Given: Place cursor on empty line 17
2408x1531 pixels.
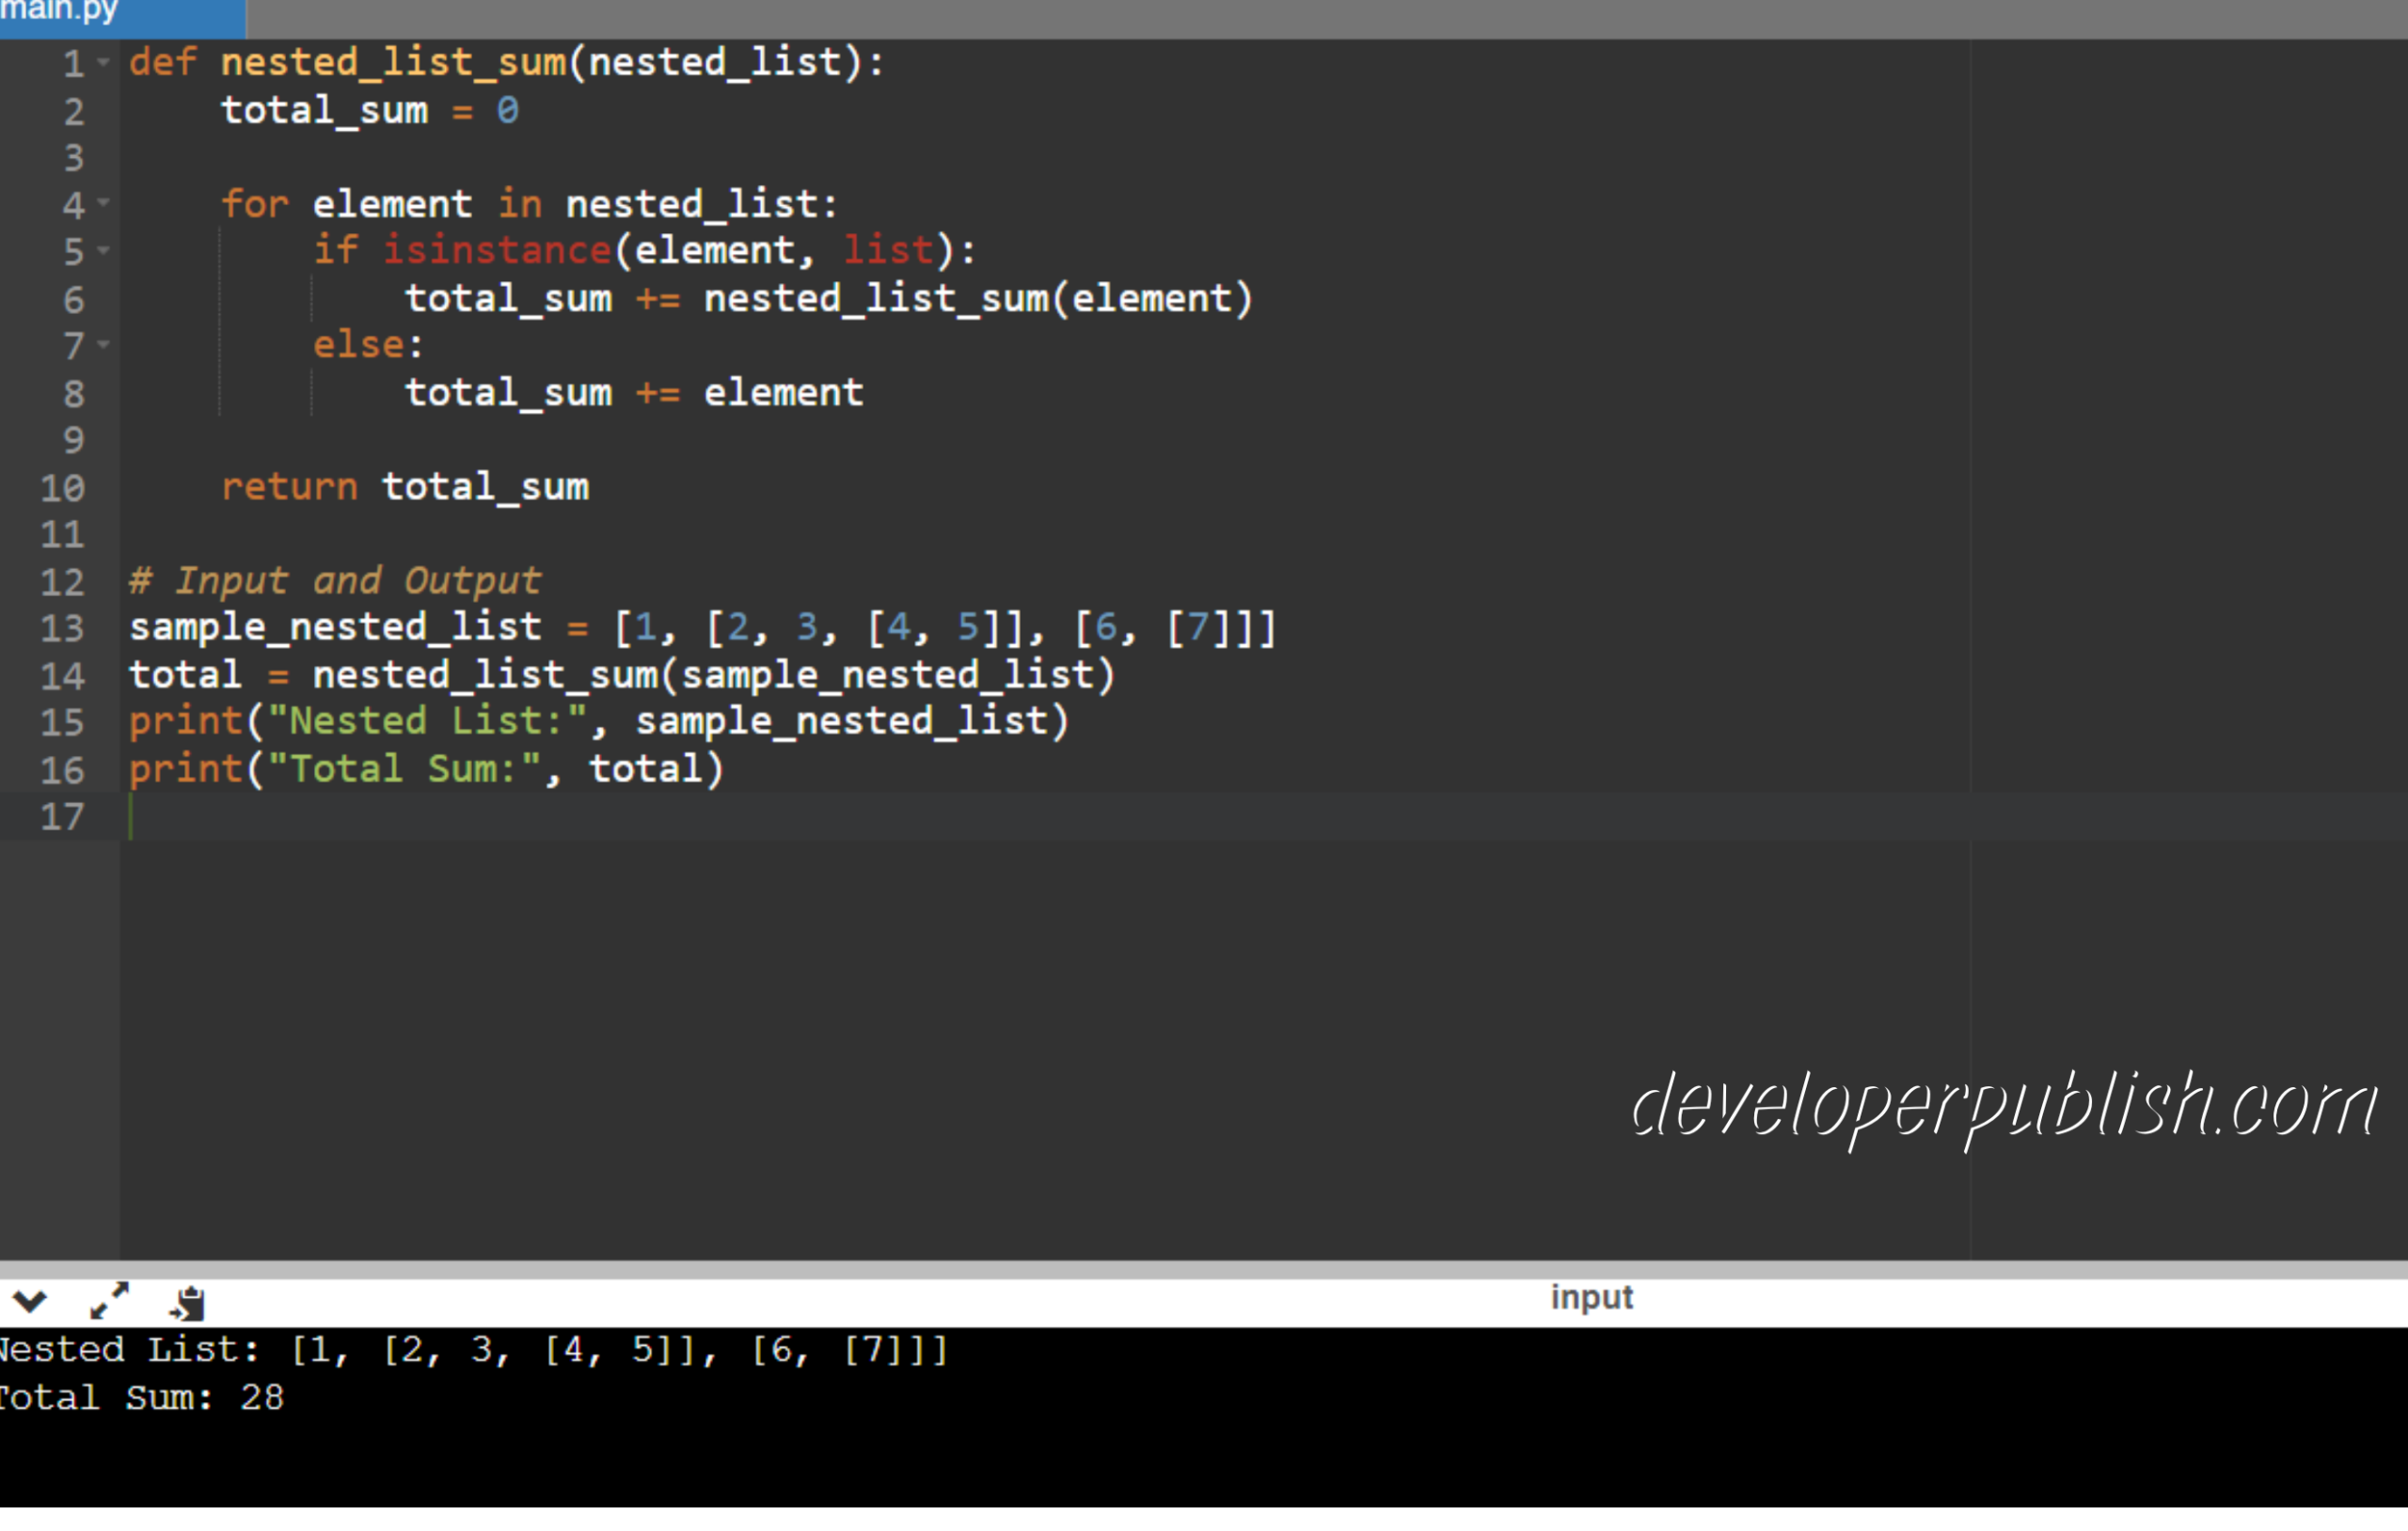Looking at the screenshot, I should (x=300, y=817).
